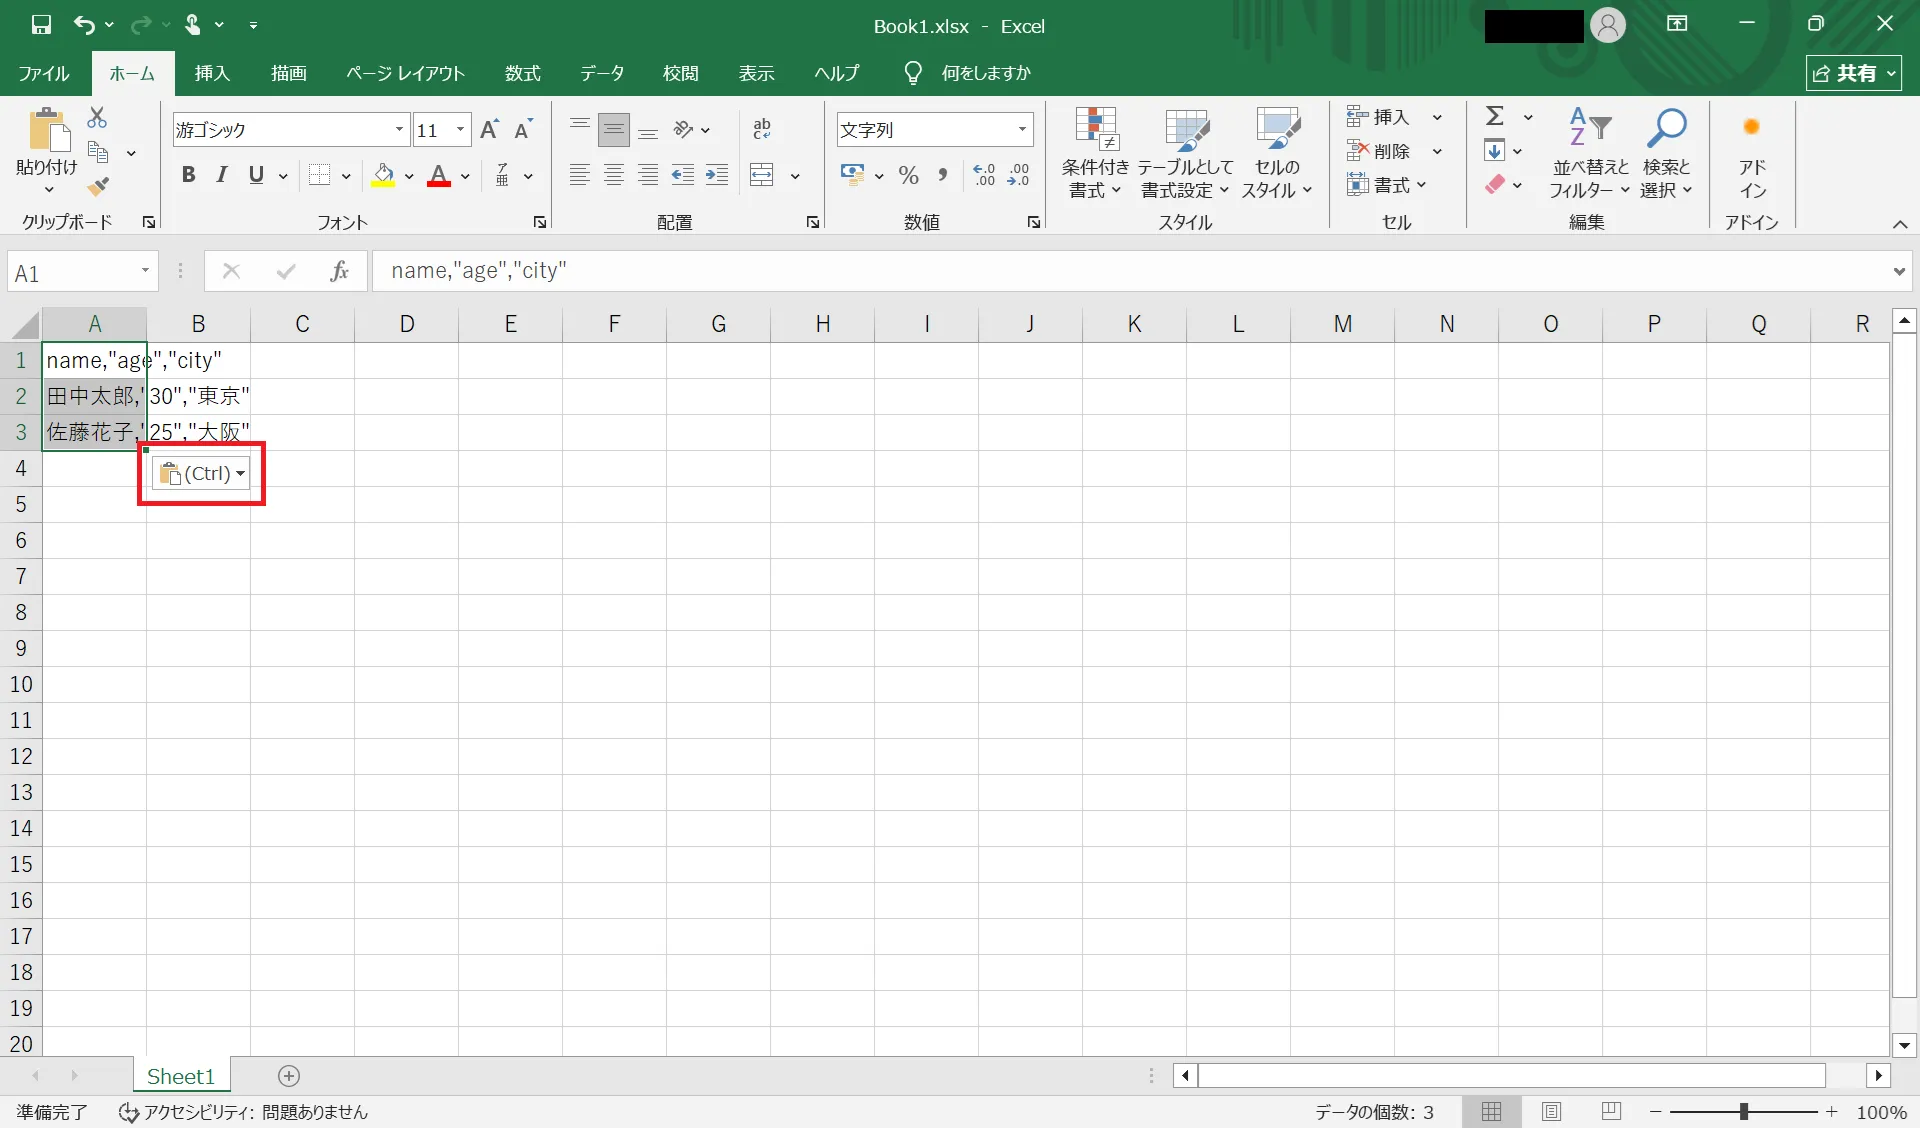The height and width of the screenshot is (1128, 1920).
Task: Click the percent style icon
Action: click(908, 176)
